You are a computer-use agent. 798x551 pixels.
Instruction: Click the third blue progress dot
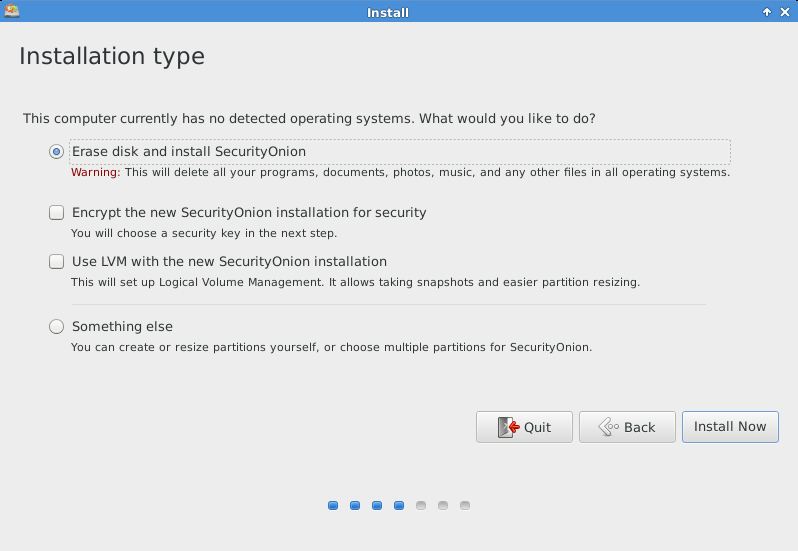377,506
